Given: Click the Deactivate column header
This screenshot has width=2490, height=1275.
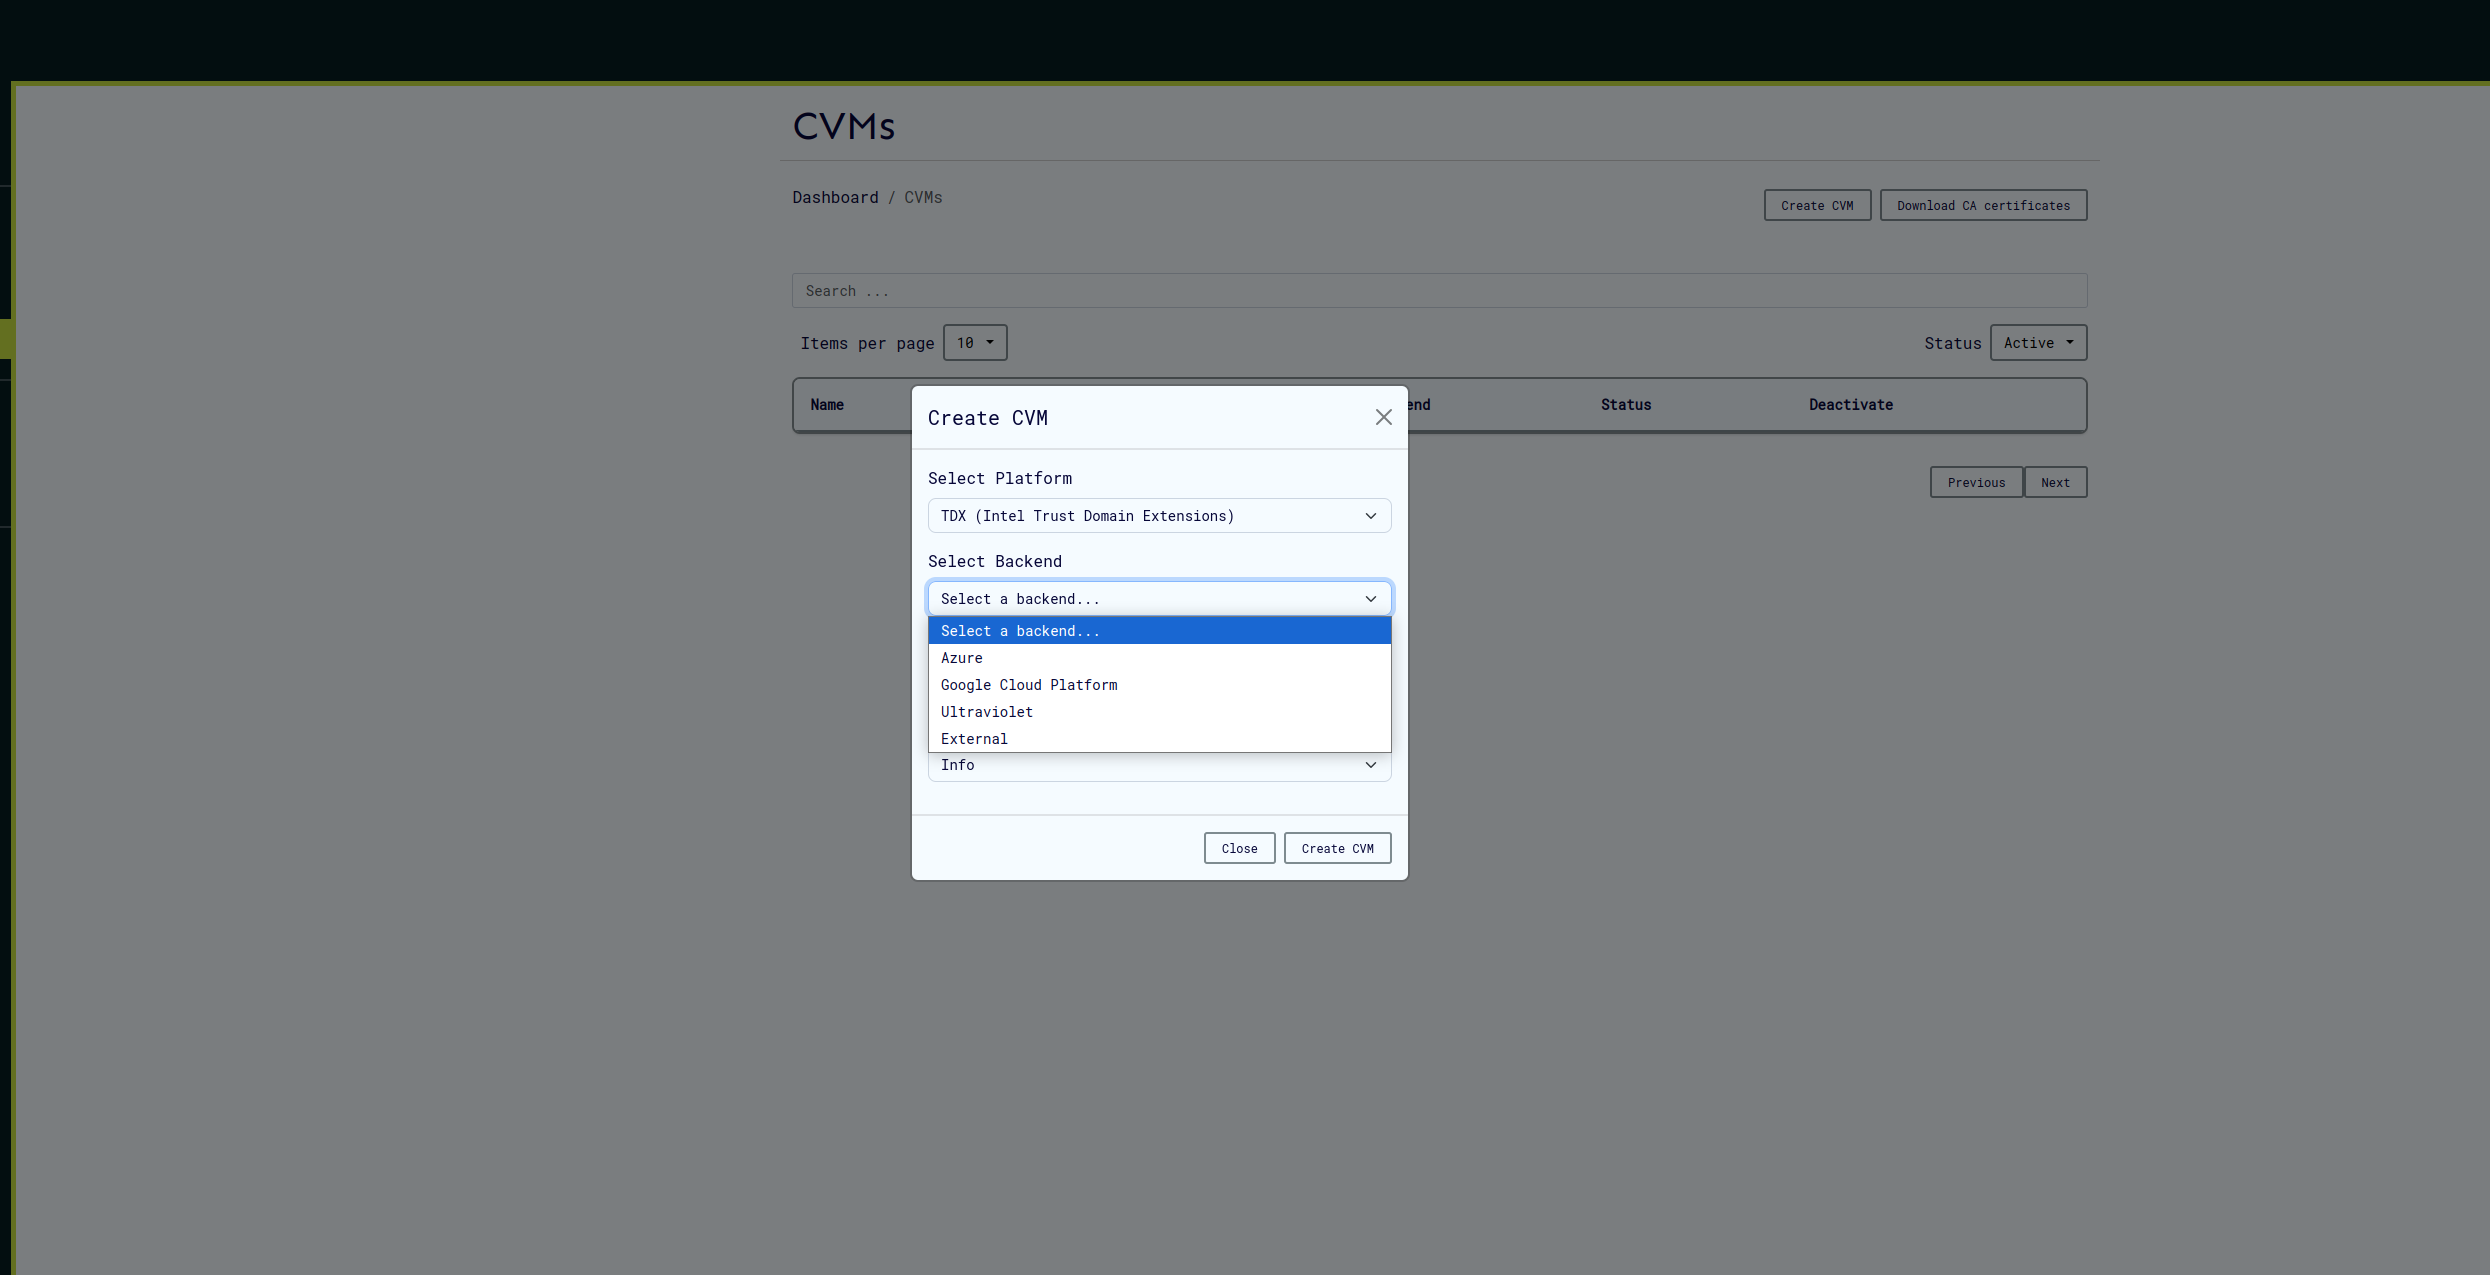Looking at the screenshot, I should coord(1851,405).
